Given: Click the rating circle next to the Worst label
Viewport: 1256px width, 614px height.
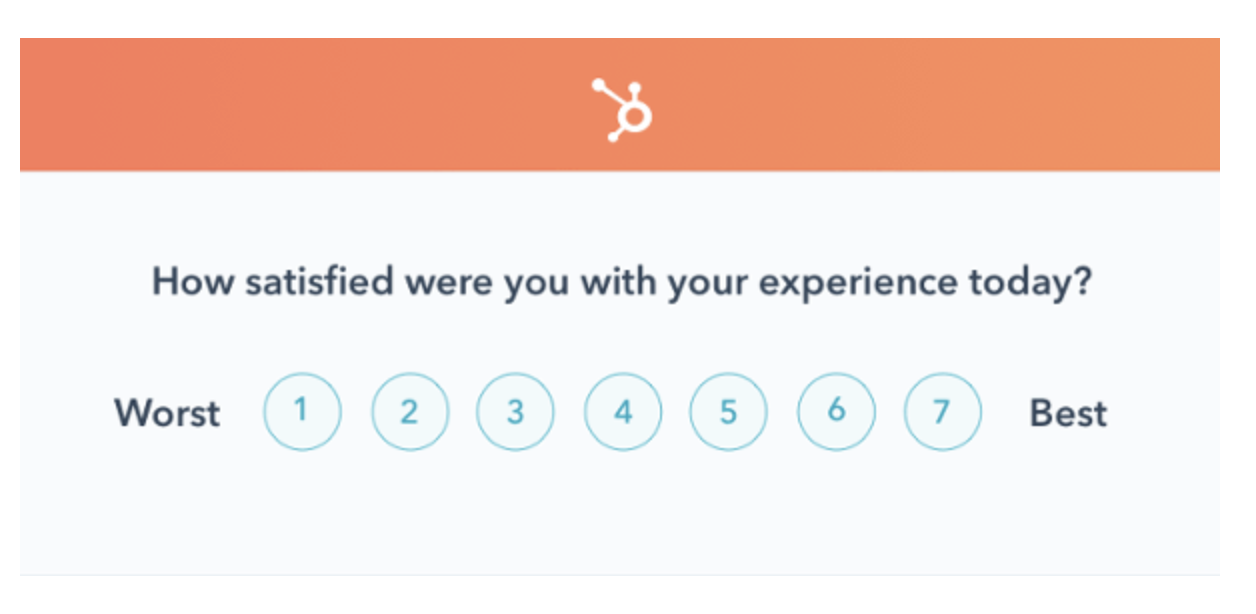Looking at the screenshot, I should coord(302,412).
